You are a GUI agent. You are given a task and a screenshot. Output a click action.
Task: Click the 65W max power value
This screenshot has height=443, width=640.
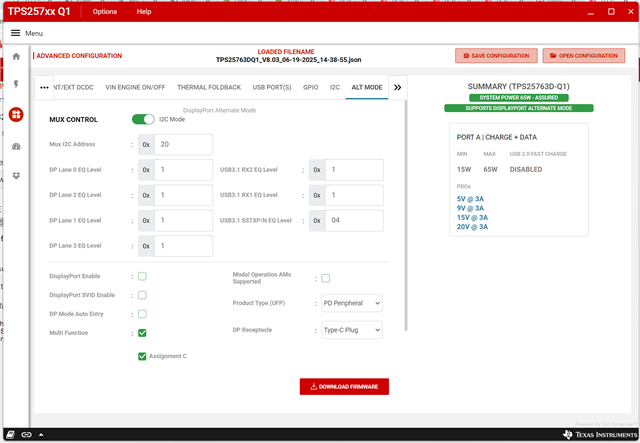490,169
